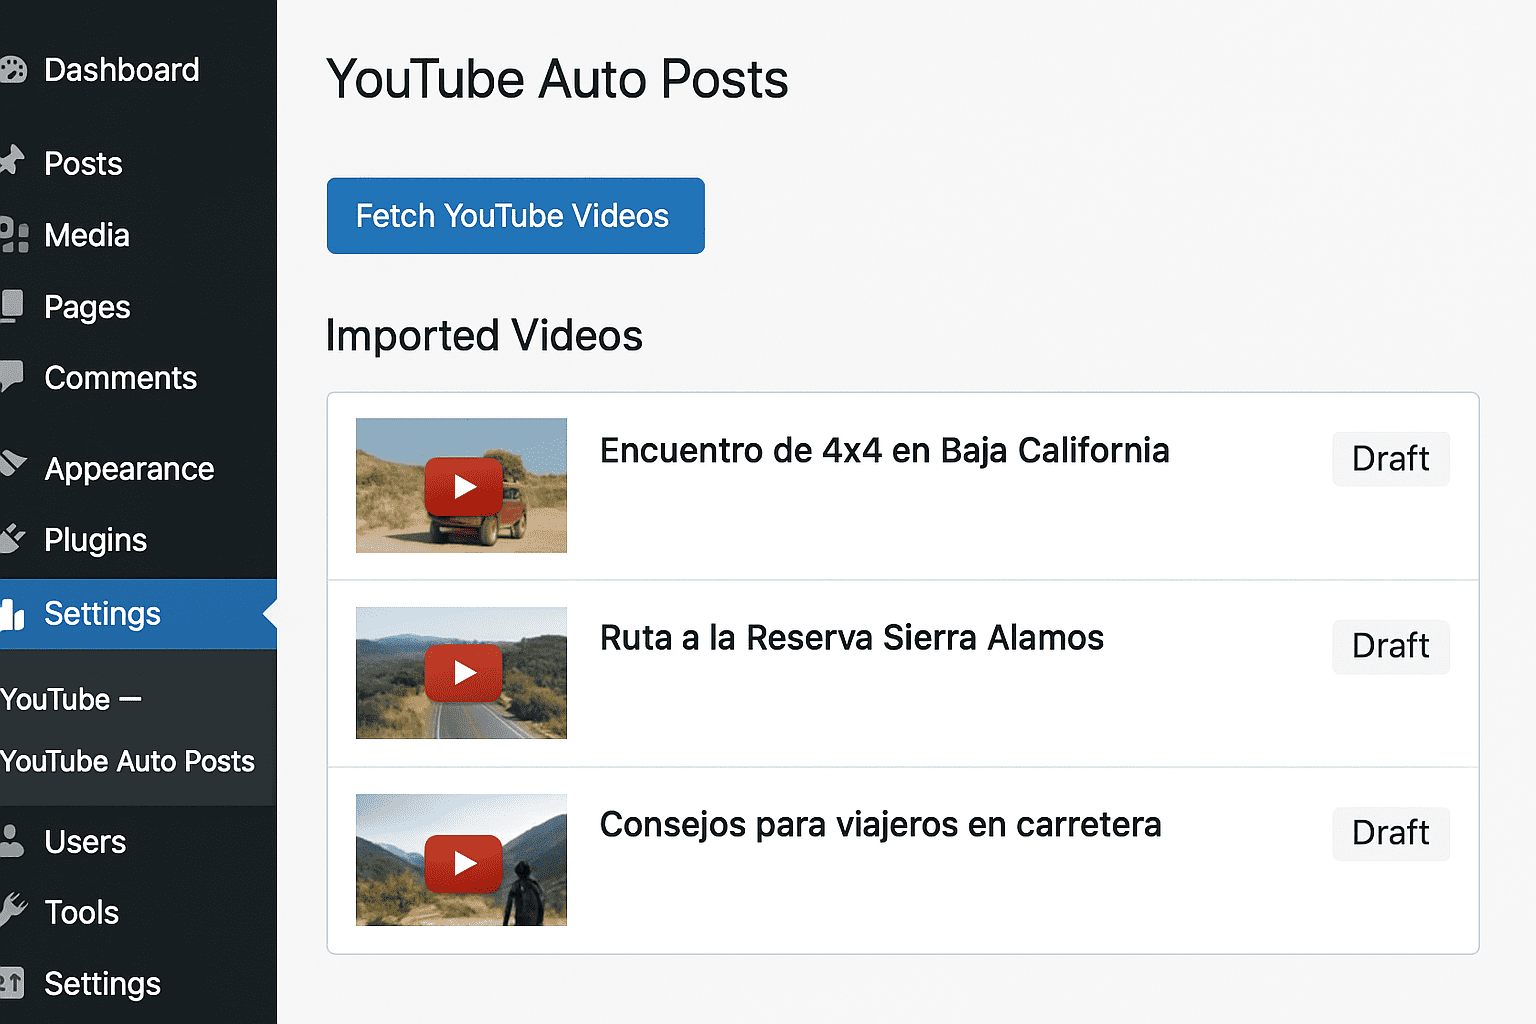Image resolution: width=1536 pixels, height=1024 pixels.
Task: Click the Media library icon
Action: pyautogui.click(x=14, y=235)
